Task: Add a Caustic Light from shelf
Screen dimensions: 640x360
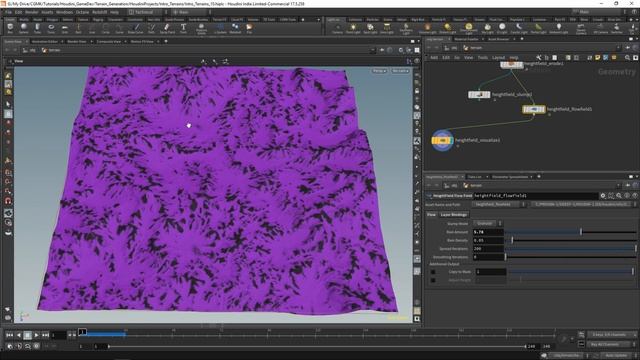Action: tap(519, 28)
